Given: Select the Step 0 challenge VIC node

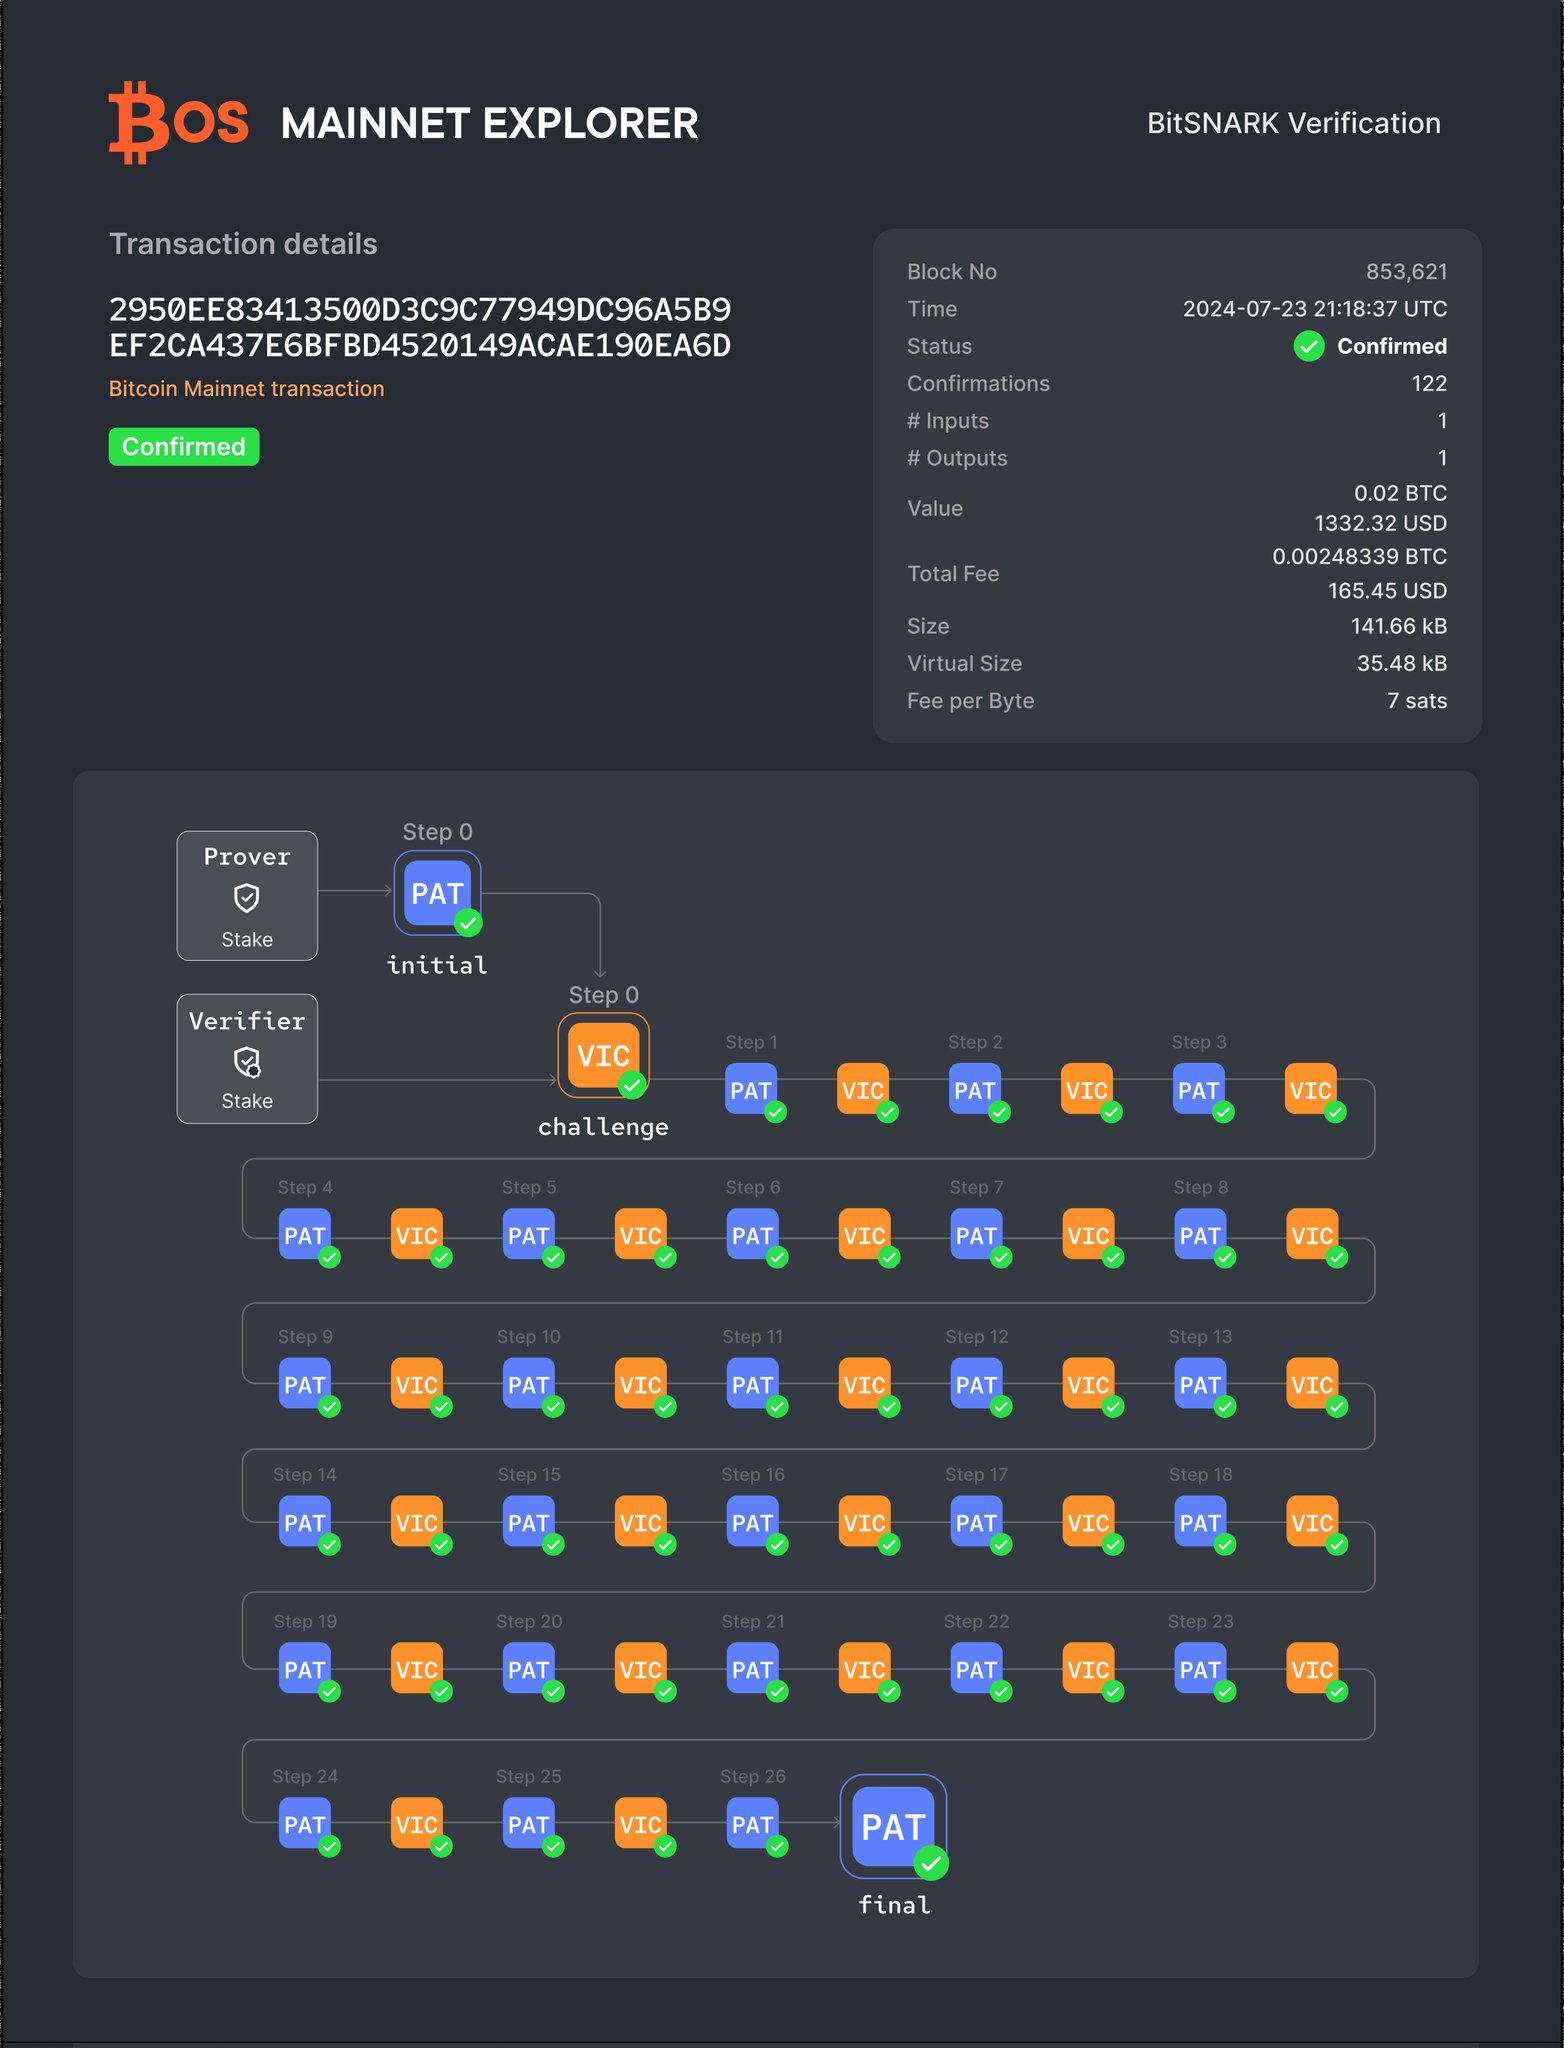Looking at the screenshot, I should [x=603, y=1056].
